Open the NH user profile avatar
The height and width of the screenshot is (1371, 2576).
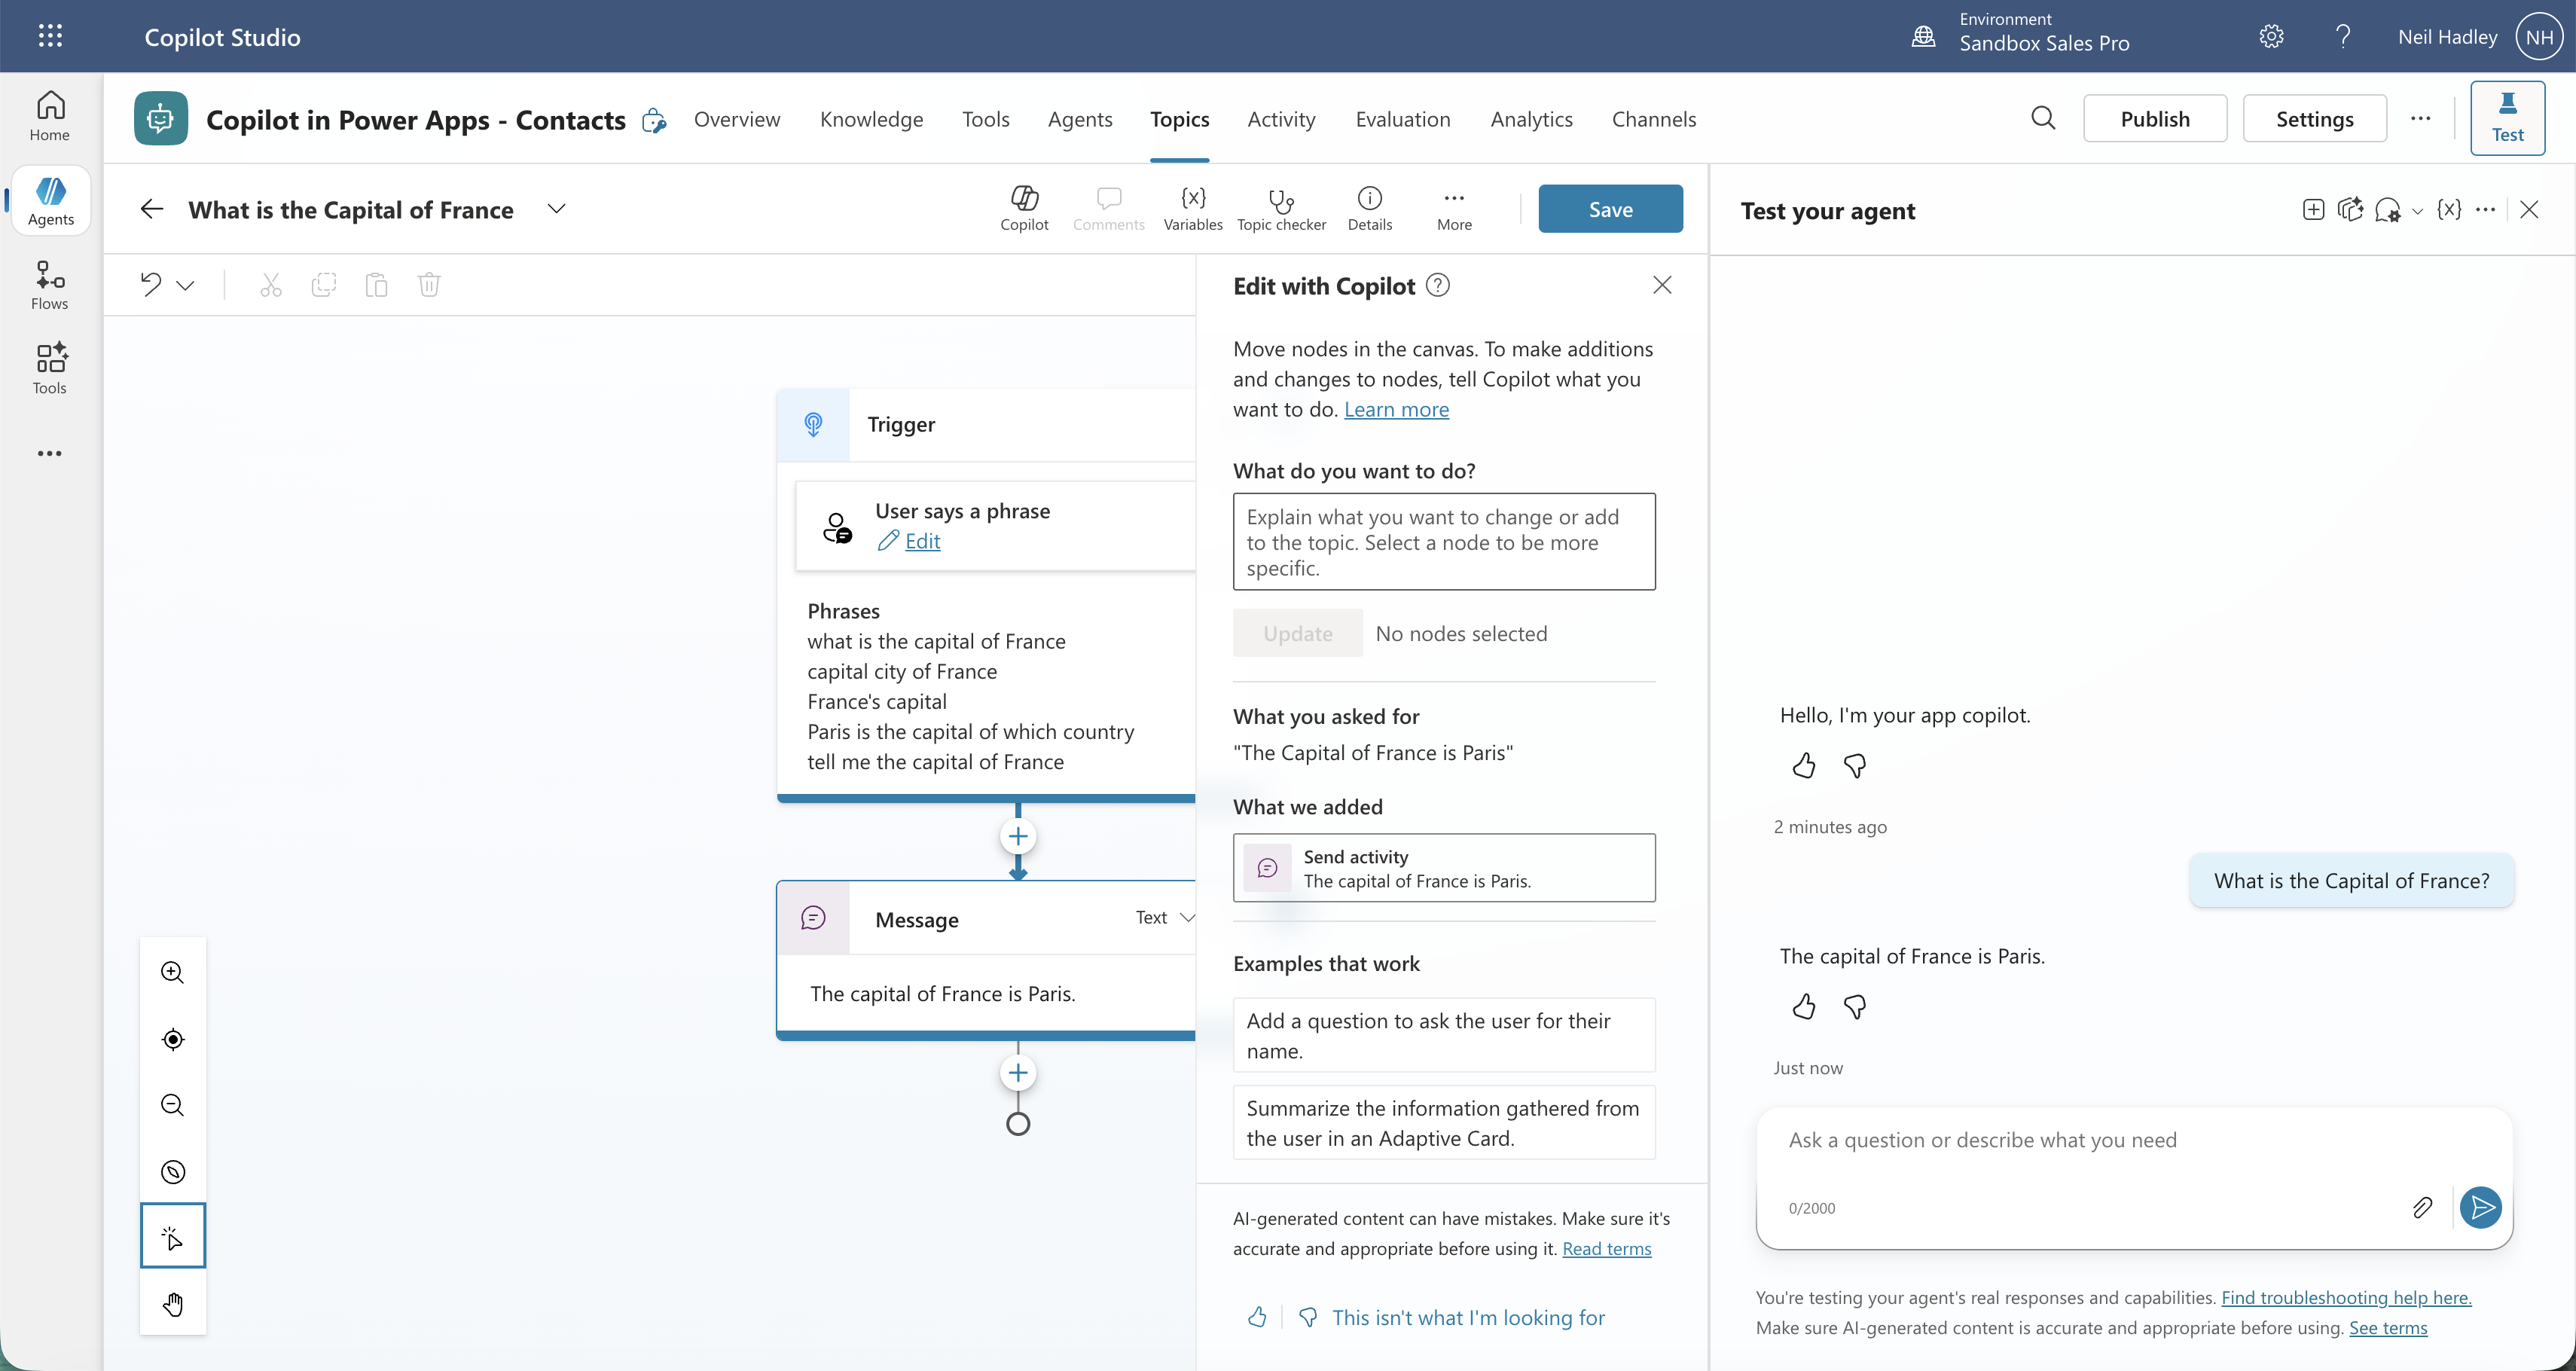coord(2540,37)
